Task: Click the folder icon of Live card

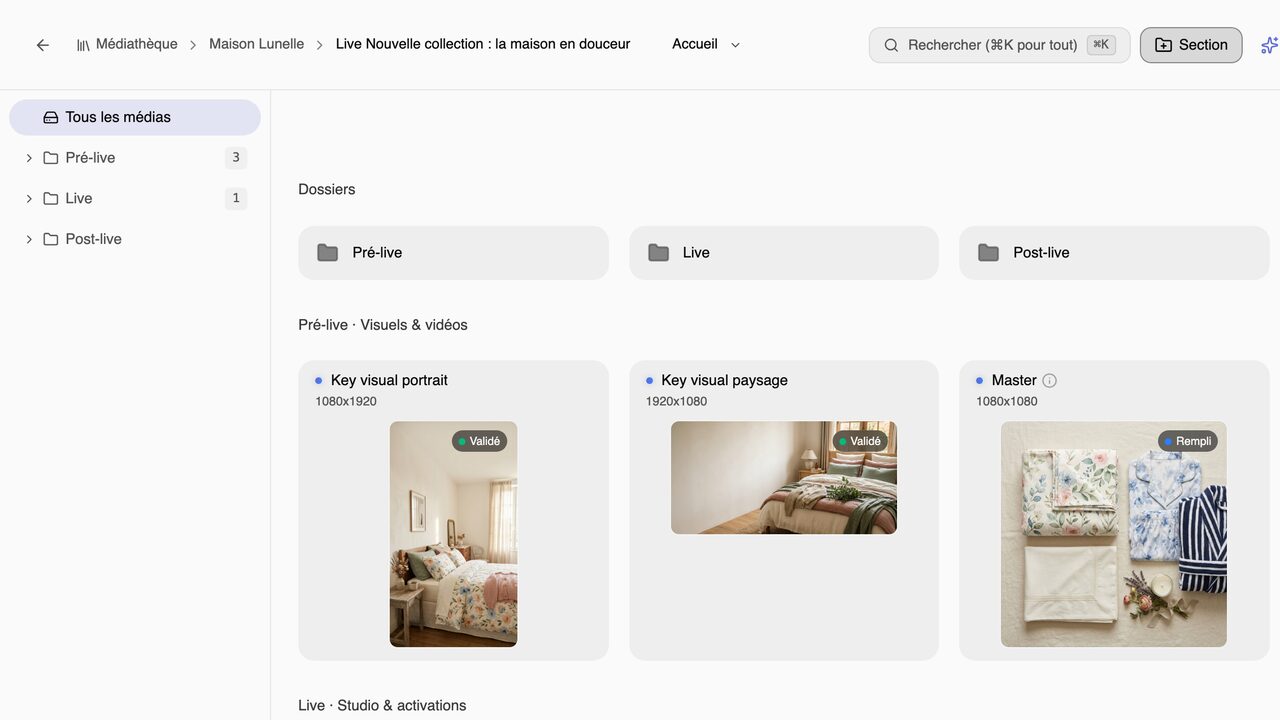Action: point(658,252)
